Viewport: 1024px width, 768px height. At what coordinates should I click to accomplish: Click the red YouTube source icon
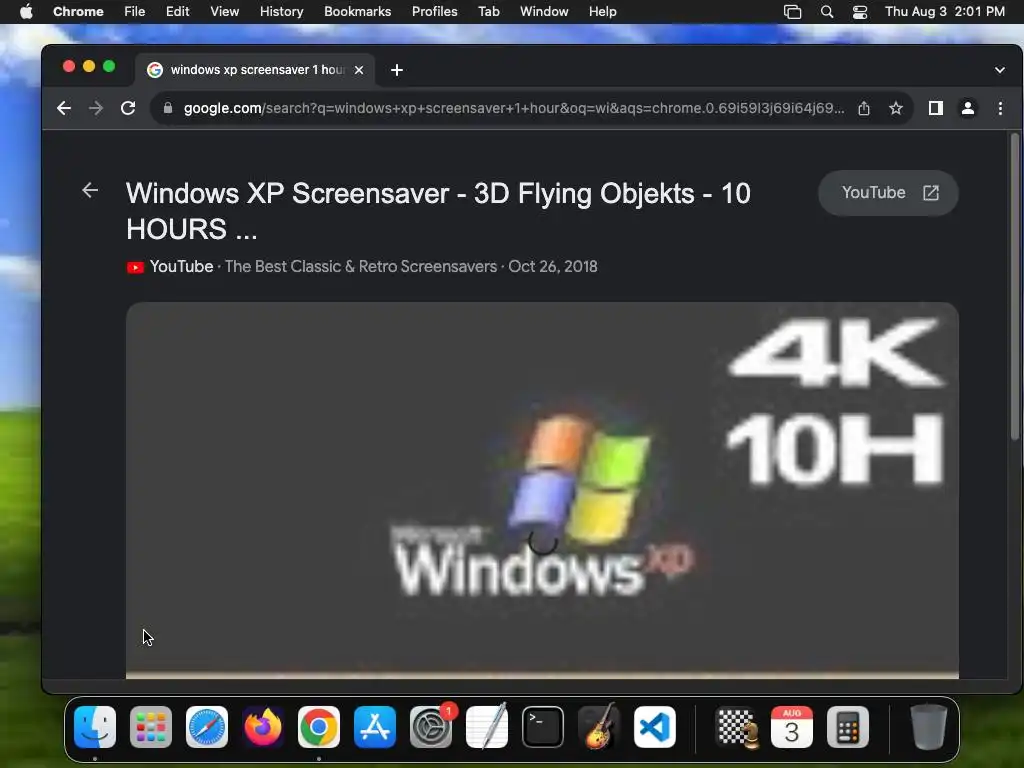pos(135,267)
